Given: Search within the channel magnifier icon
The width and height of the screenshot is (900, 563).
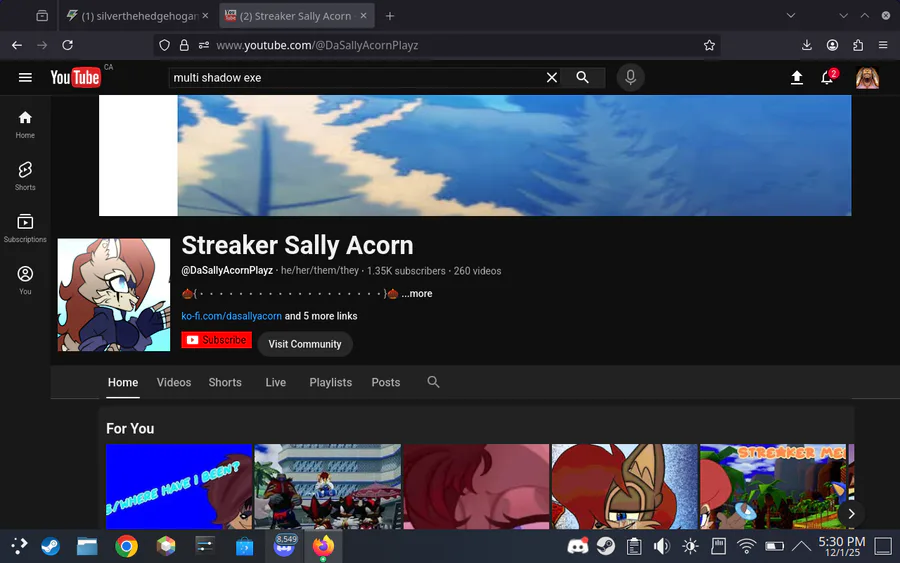Looking at the screenshot, I should pos(433,382).
